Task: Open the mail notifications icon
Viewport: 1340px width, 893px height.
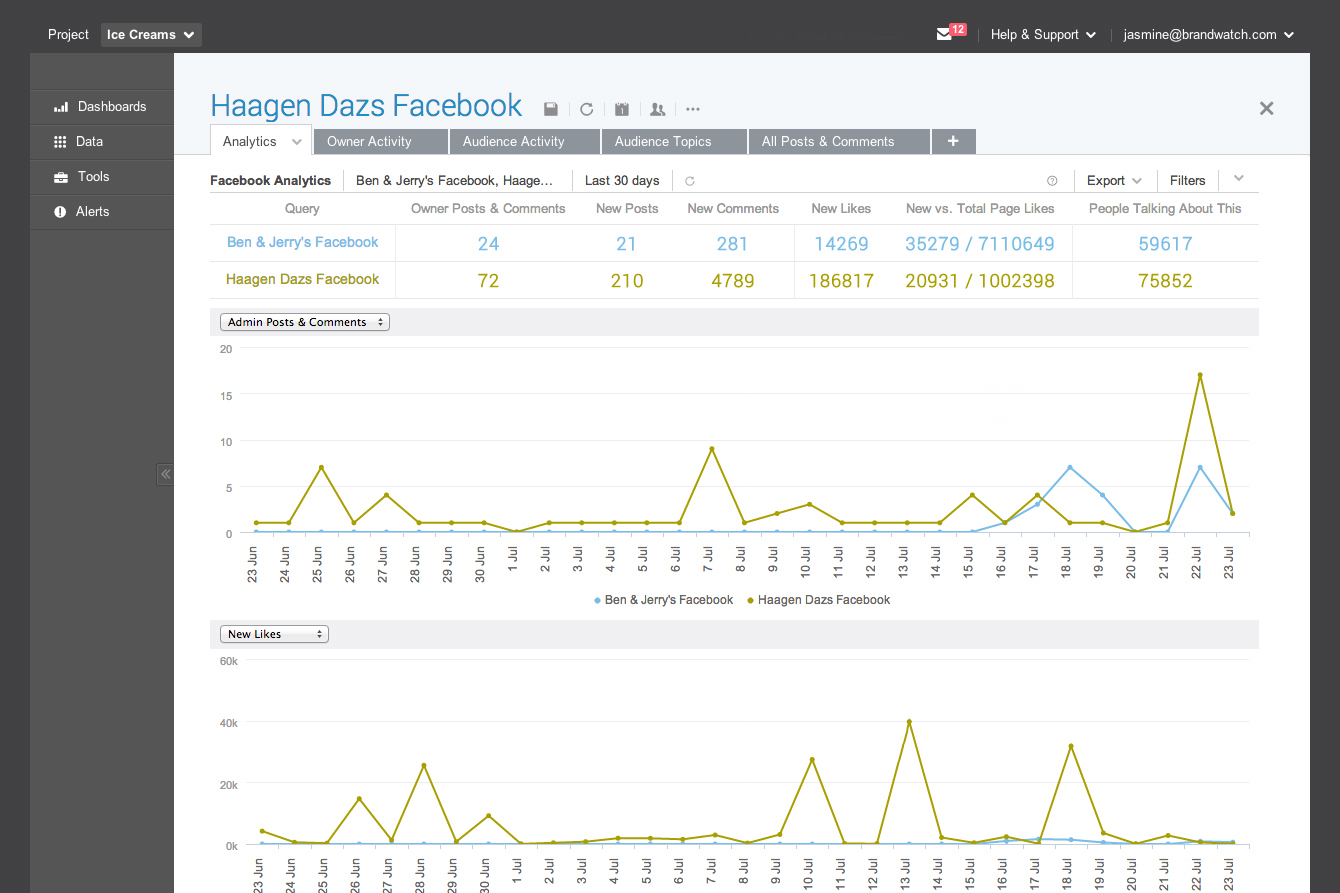Action: click(944, 34)
